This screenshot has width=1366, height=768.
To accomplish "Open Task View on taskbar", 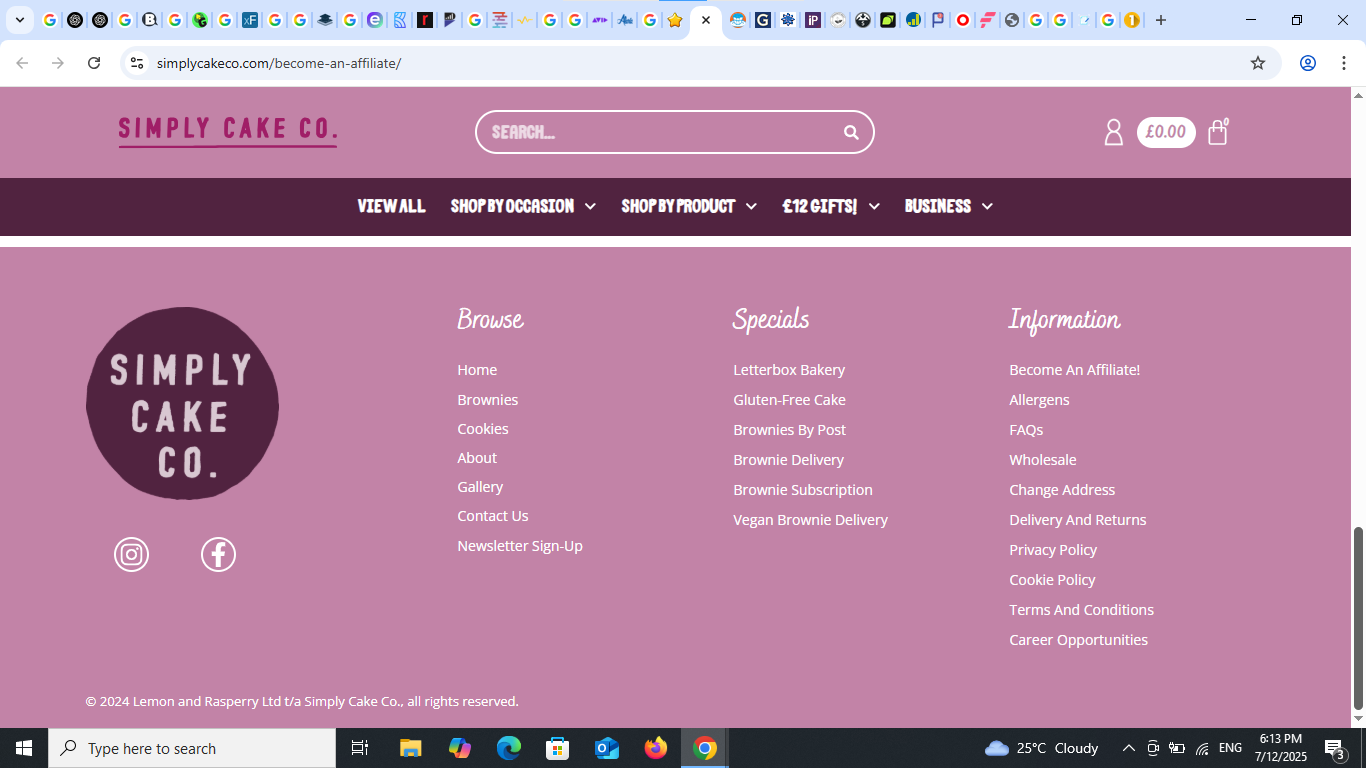I will point(360,748).
